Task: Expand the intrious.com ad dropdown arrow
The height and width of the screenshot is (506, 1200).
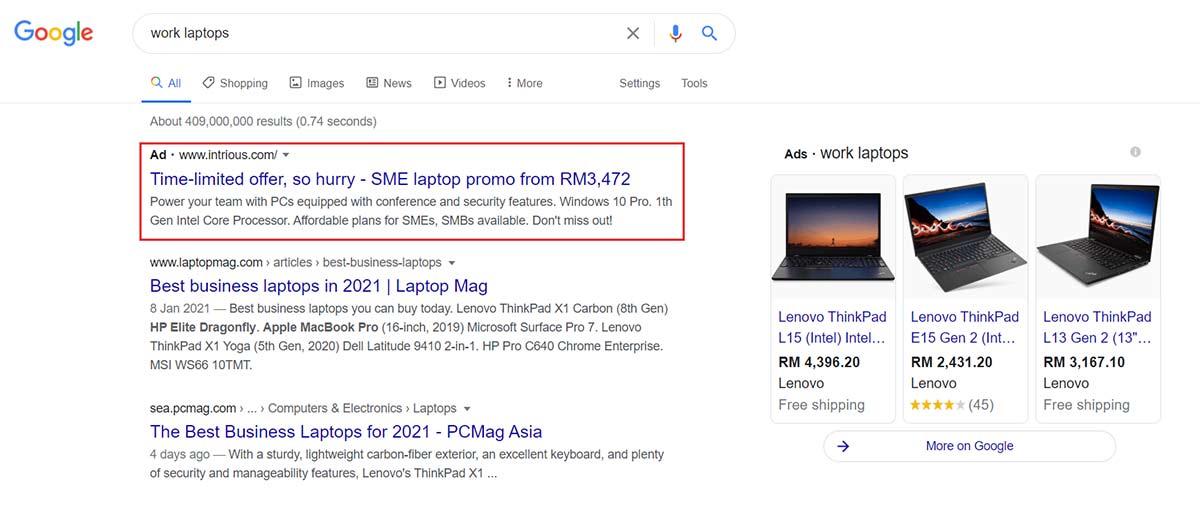Action: [286, 155]
